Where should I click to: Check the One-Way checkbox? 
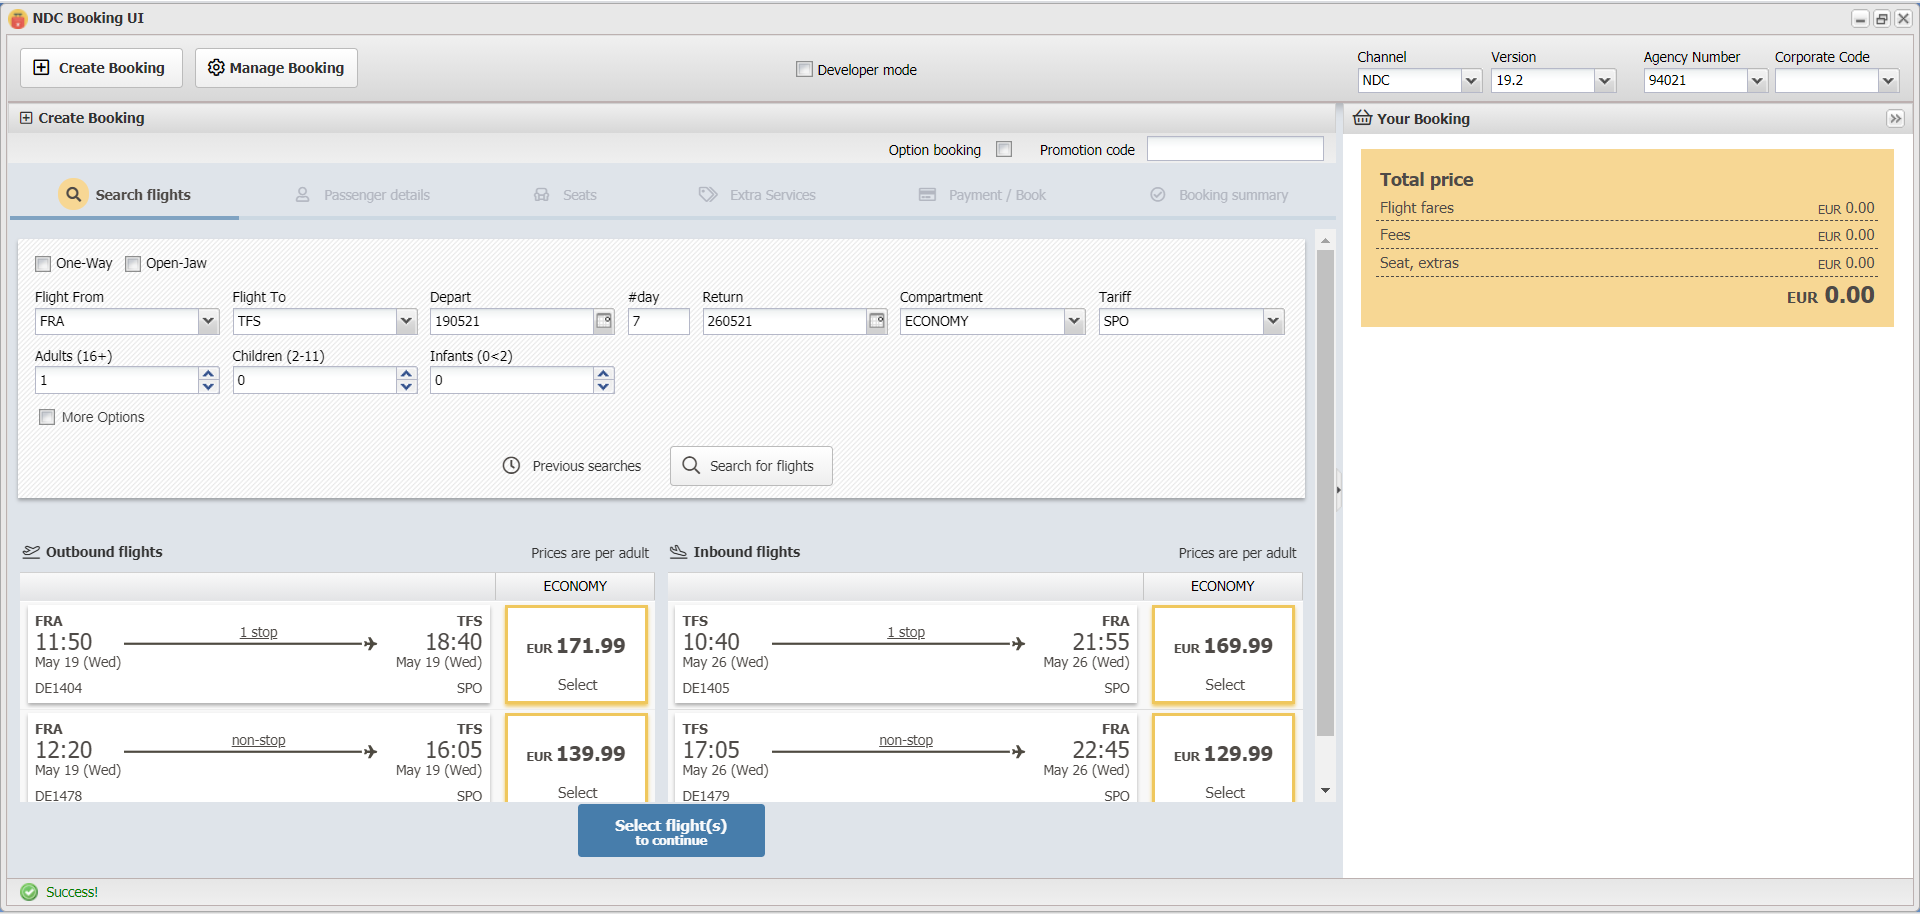(43, 263)
